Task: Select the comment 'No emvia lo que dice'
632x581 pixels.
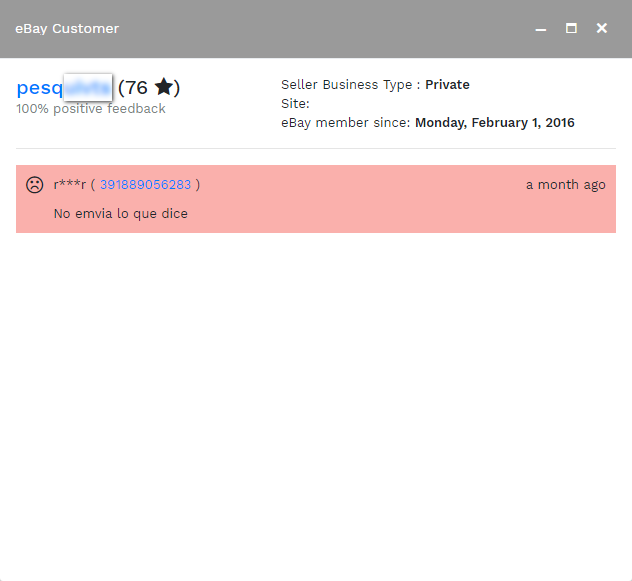Action: (x=120, y=213)
